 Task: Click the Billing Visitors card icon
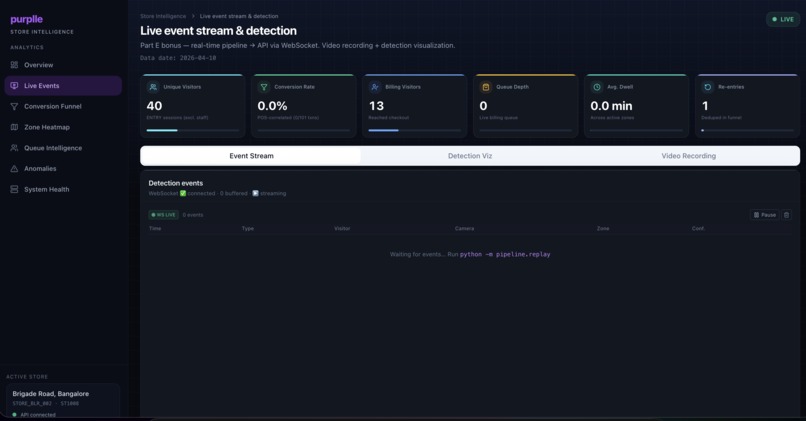click(x=375, y=87)
